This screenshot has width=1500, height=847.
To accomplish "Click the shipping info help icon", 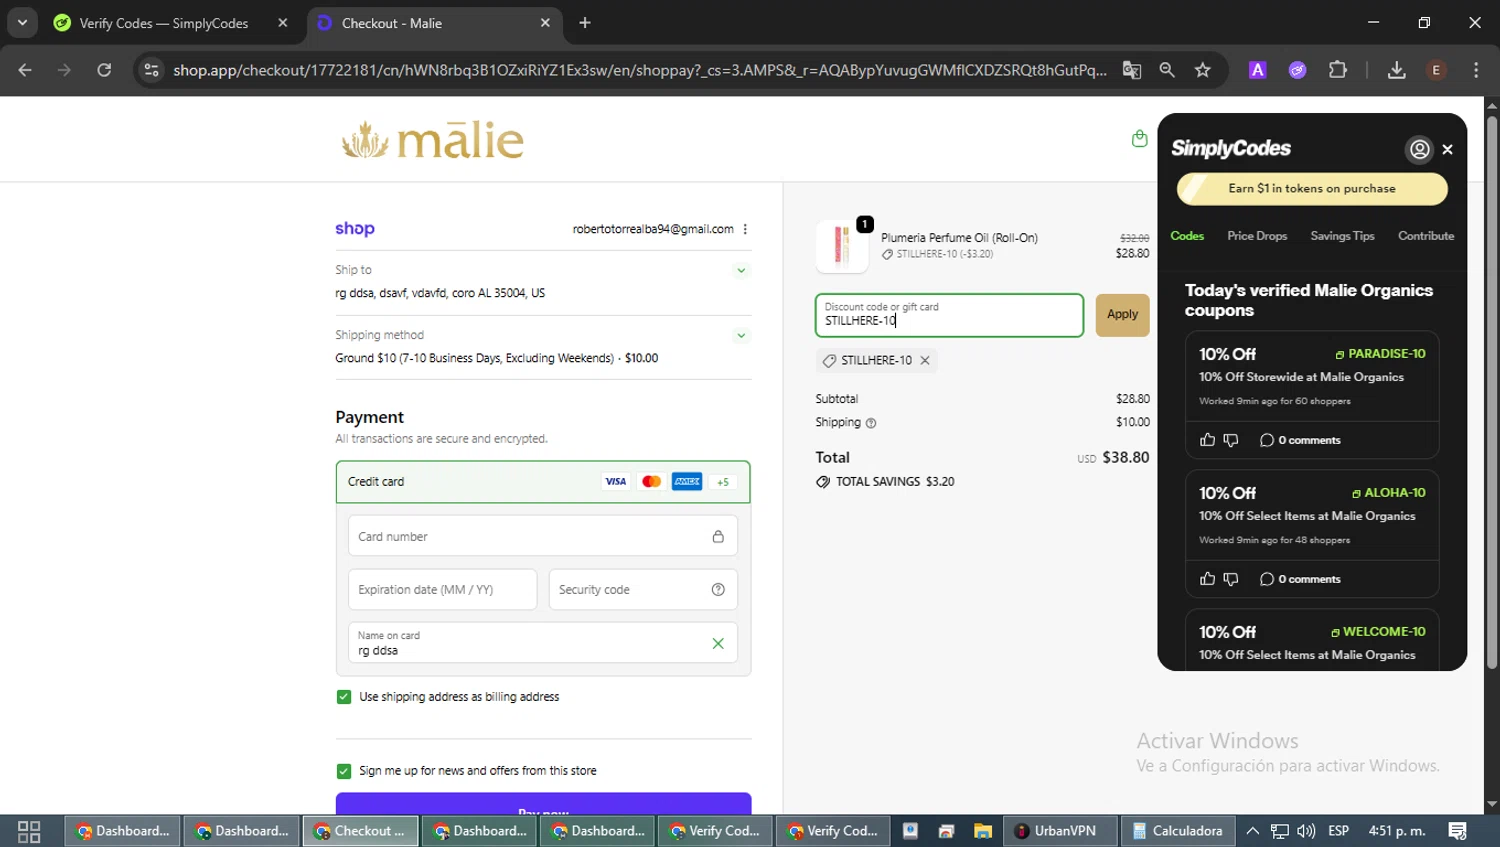I will (871, 423).
